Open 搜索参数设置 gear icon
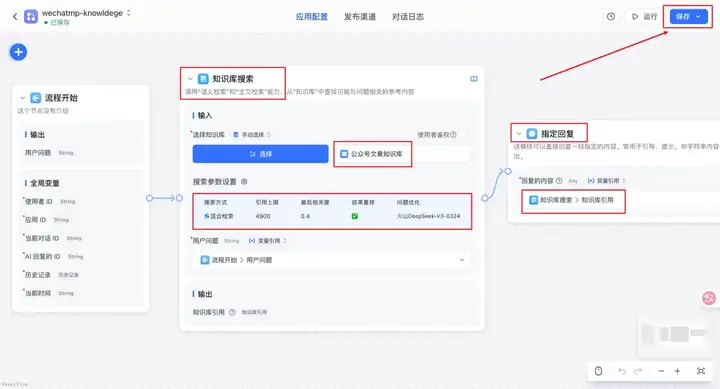 [244, 182]
